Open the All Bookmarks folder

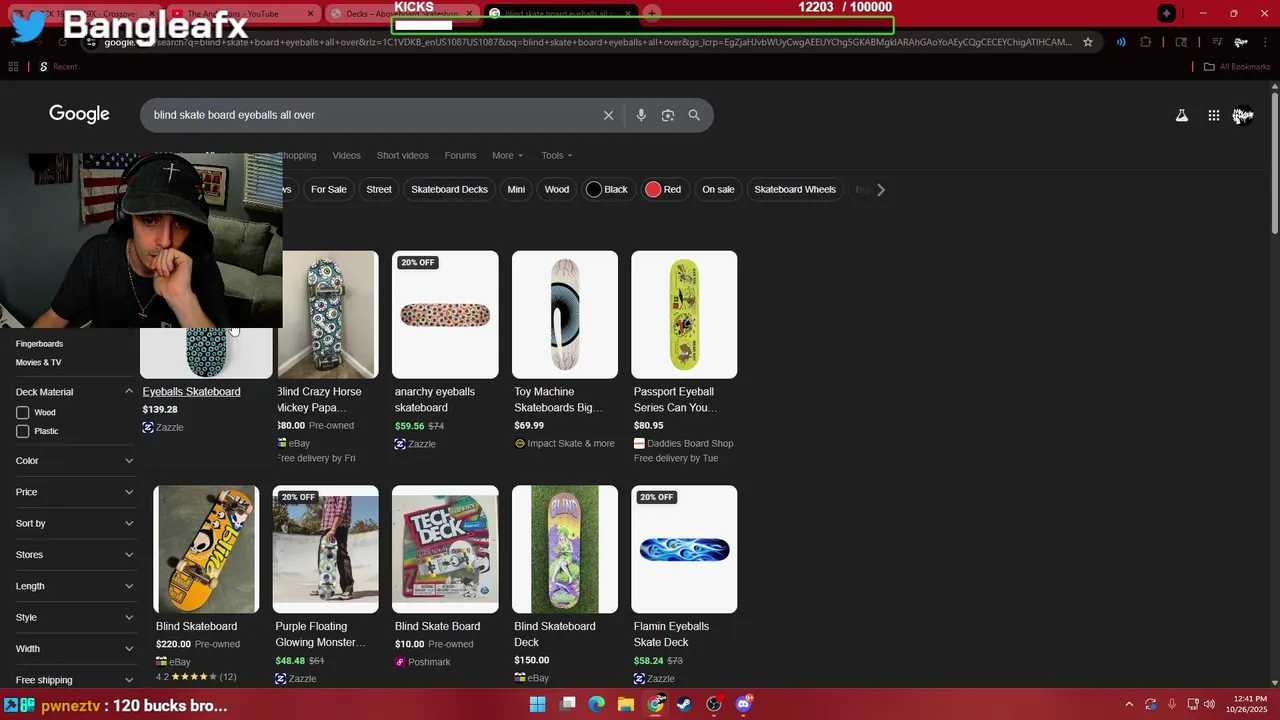(x=1237, y=67)
